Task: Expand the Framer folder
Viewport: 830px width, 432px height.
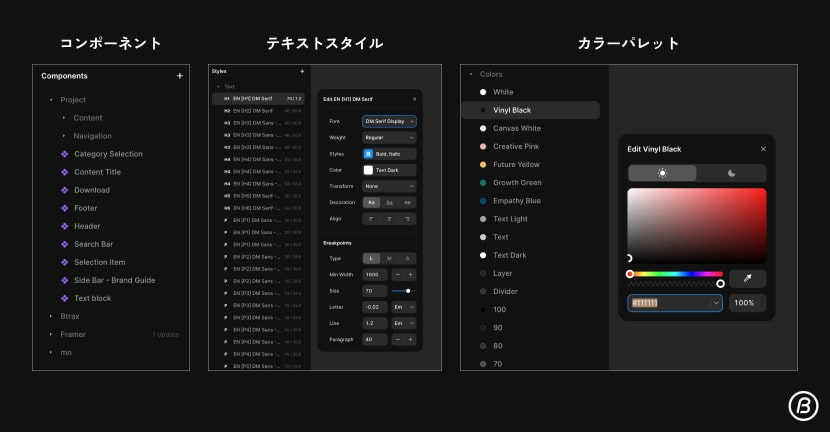Action: [51, 335]
